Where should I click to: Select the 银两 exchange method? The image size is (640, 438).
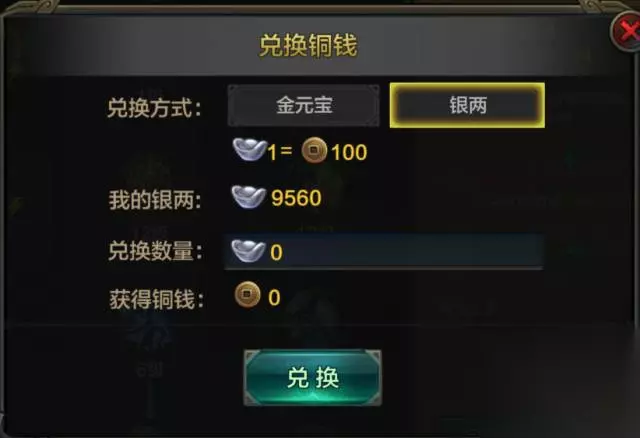click(467, 105)
